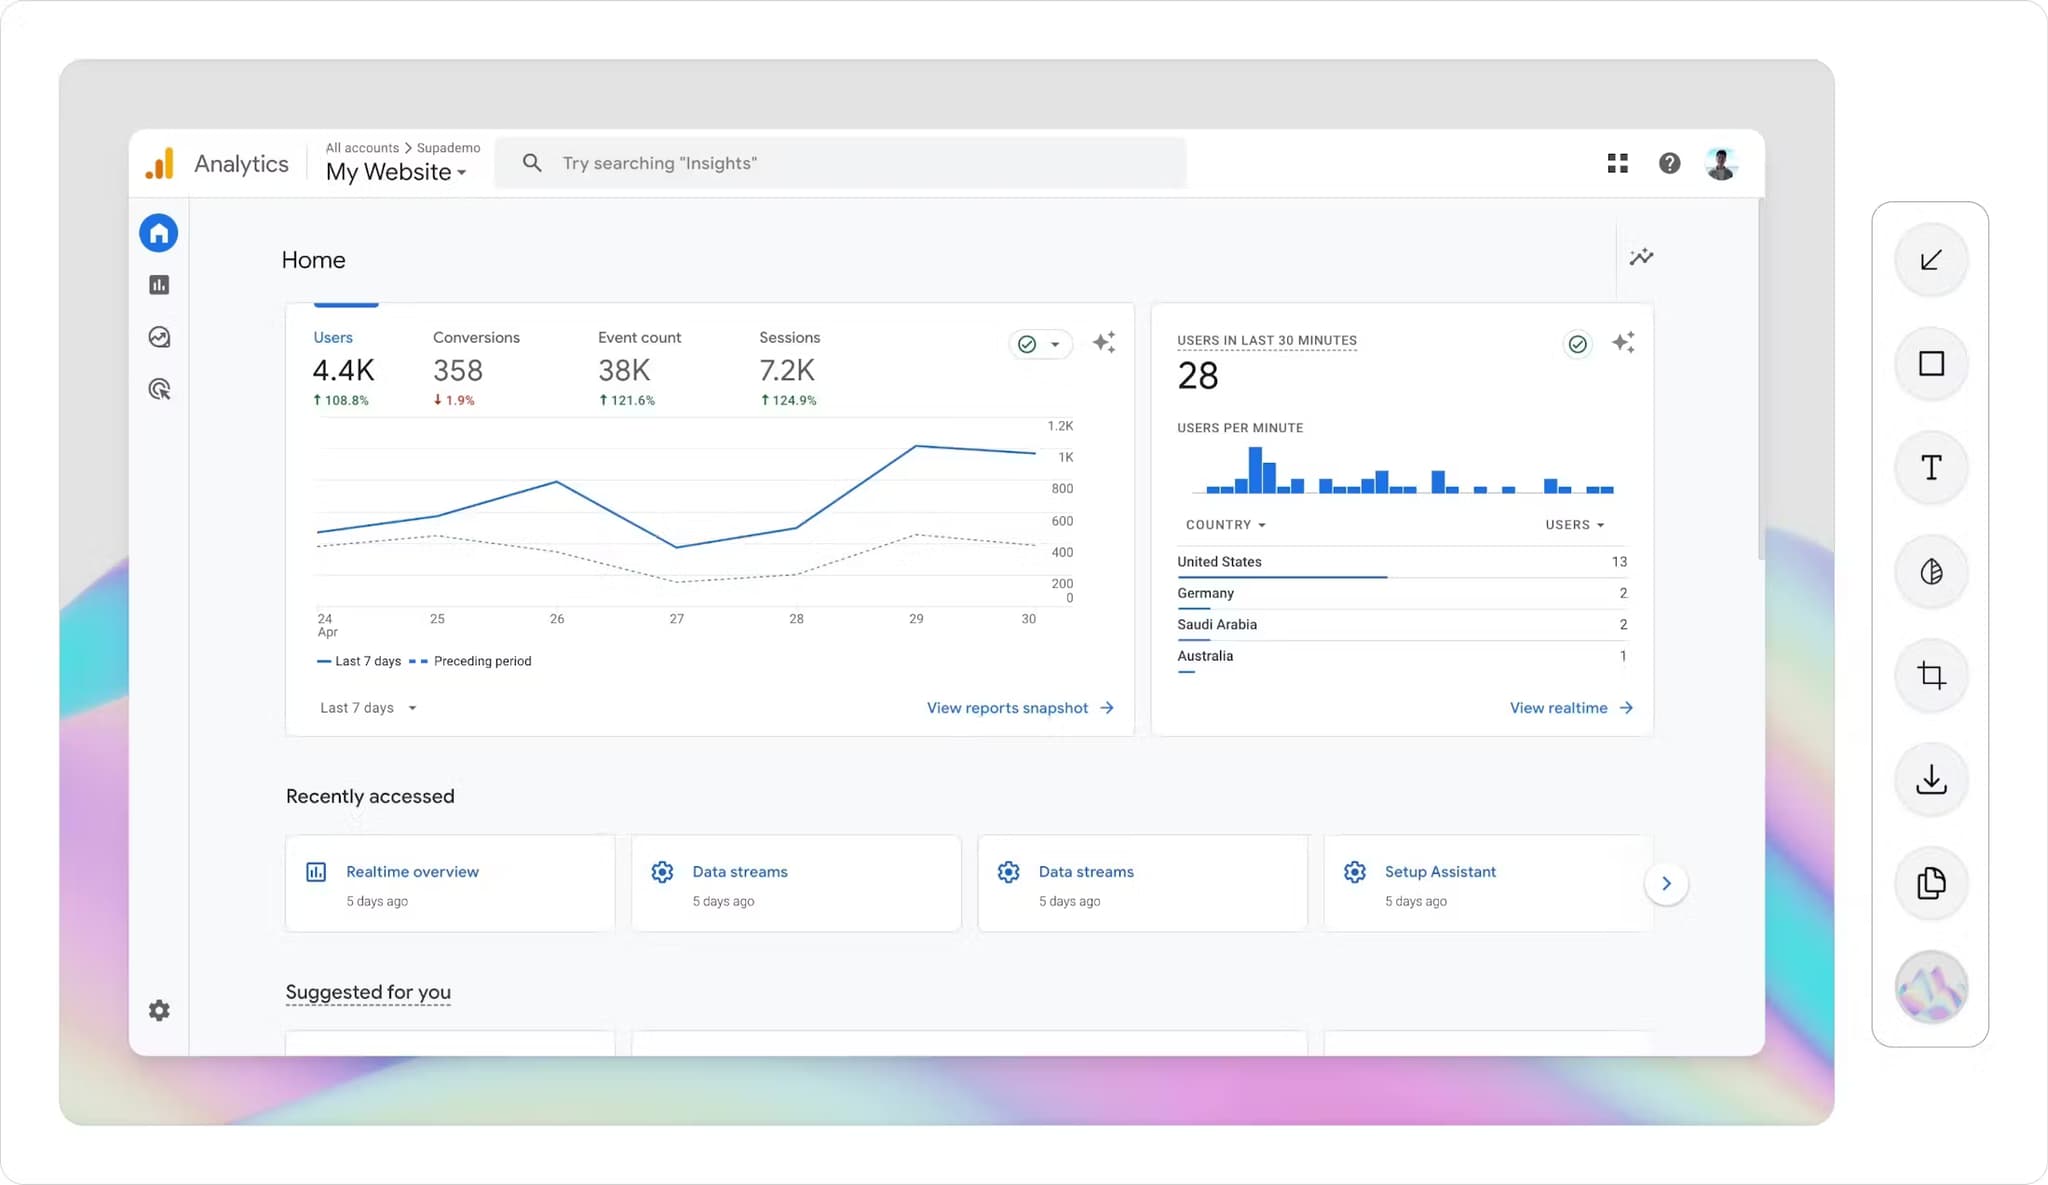This screenshot has width=2048, height=1185.
Task: Open Reports icon in left sidebar
Action: click(159, 285)
